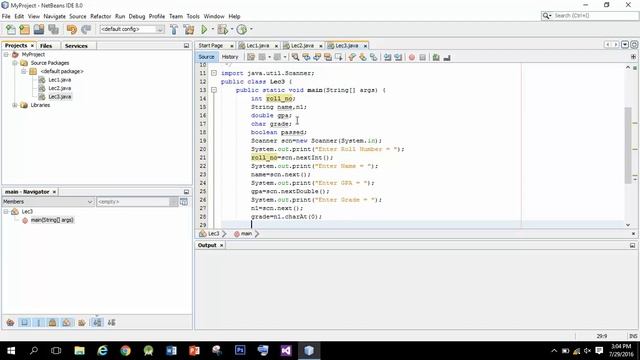
Task: Click the Windows Start button
Action: (x=11, y=351)
